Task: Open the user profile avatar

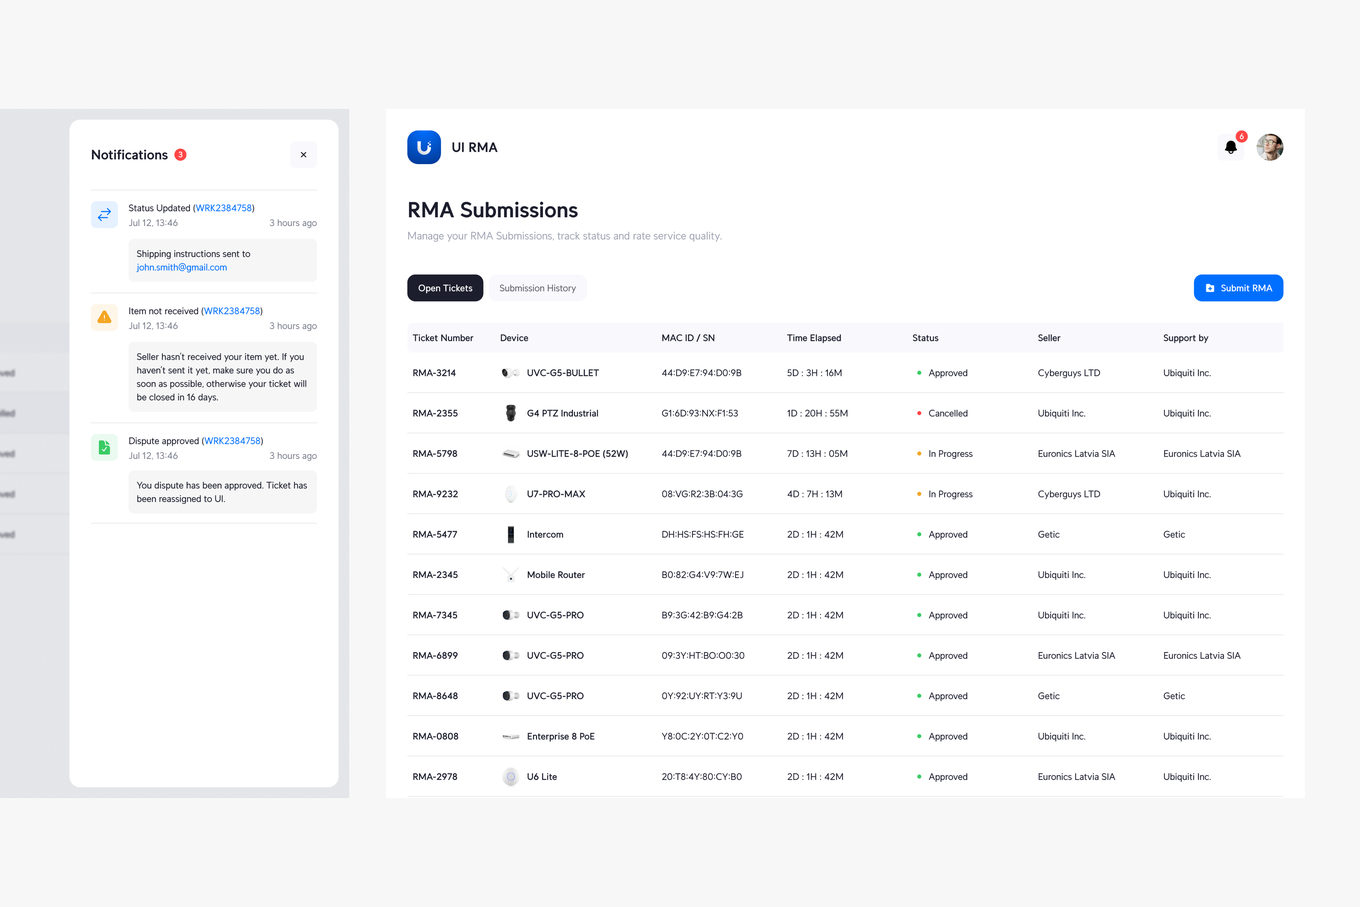Action: tap(1270, 147)
